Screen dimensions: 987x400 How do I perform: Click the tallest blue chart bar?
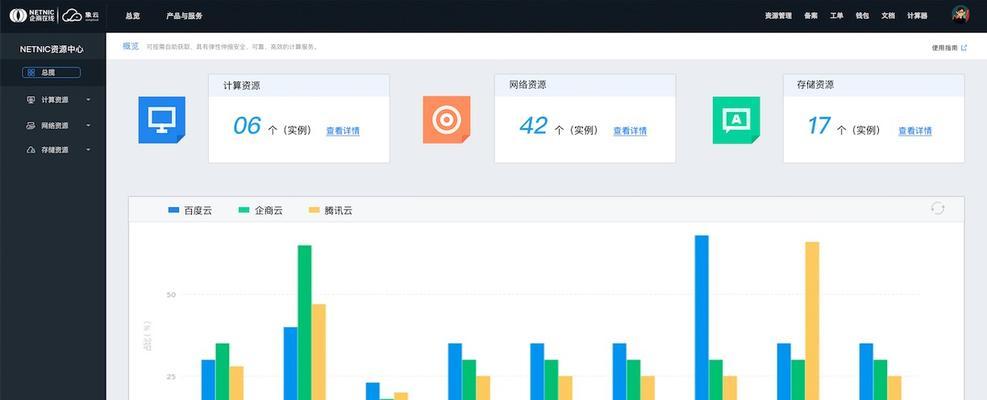pyautogui.click(x=702, y=317)
